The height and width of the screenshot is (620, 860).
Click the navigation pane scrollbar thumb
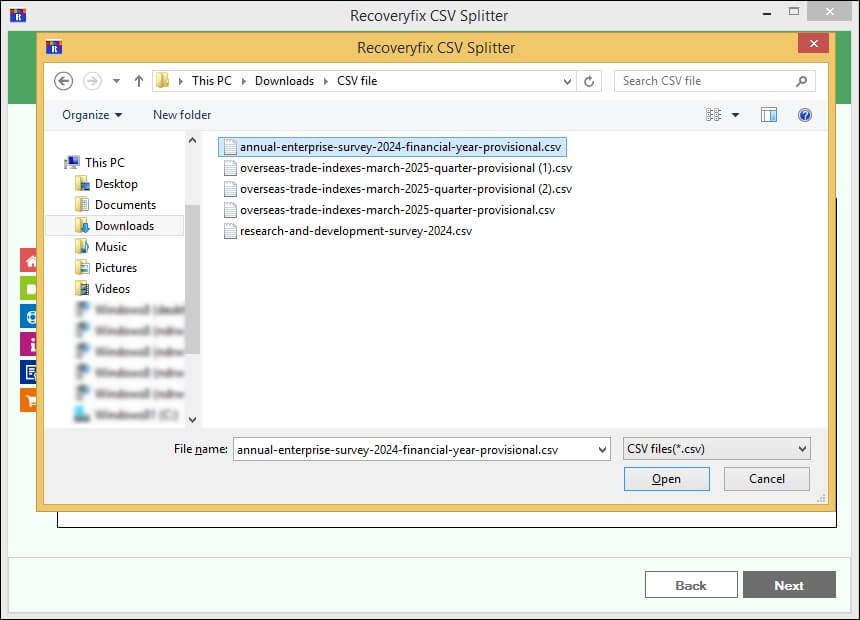(x=193, y=279)
